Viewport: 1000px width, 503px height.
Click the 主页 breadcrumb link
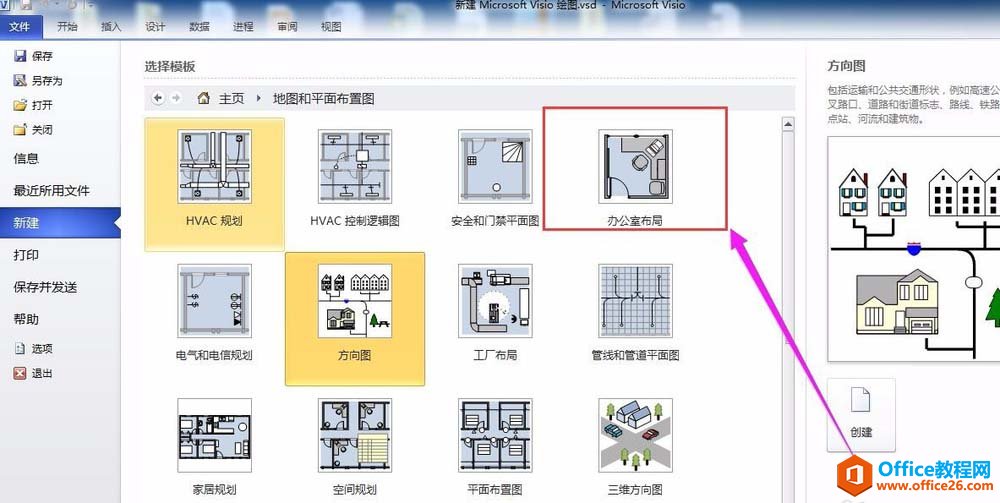232,98
